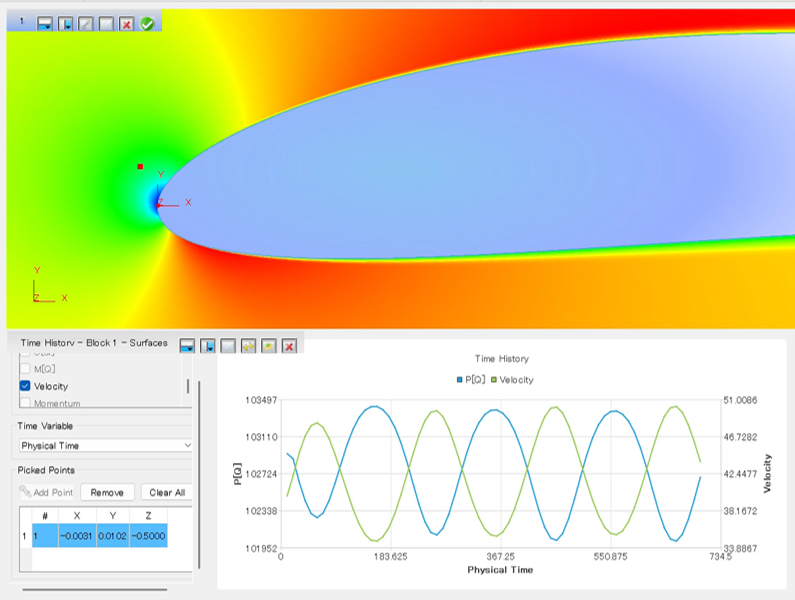Click the Y column header in points table
Screen dimensions: 795x600
113,515
